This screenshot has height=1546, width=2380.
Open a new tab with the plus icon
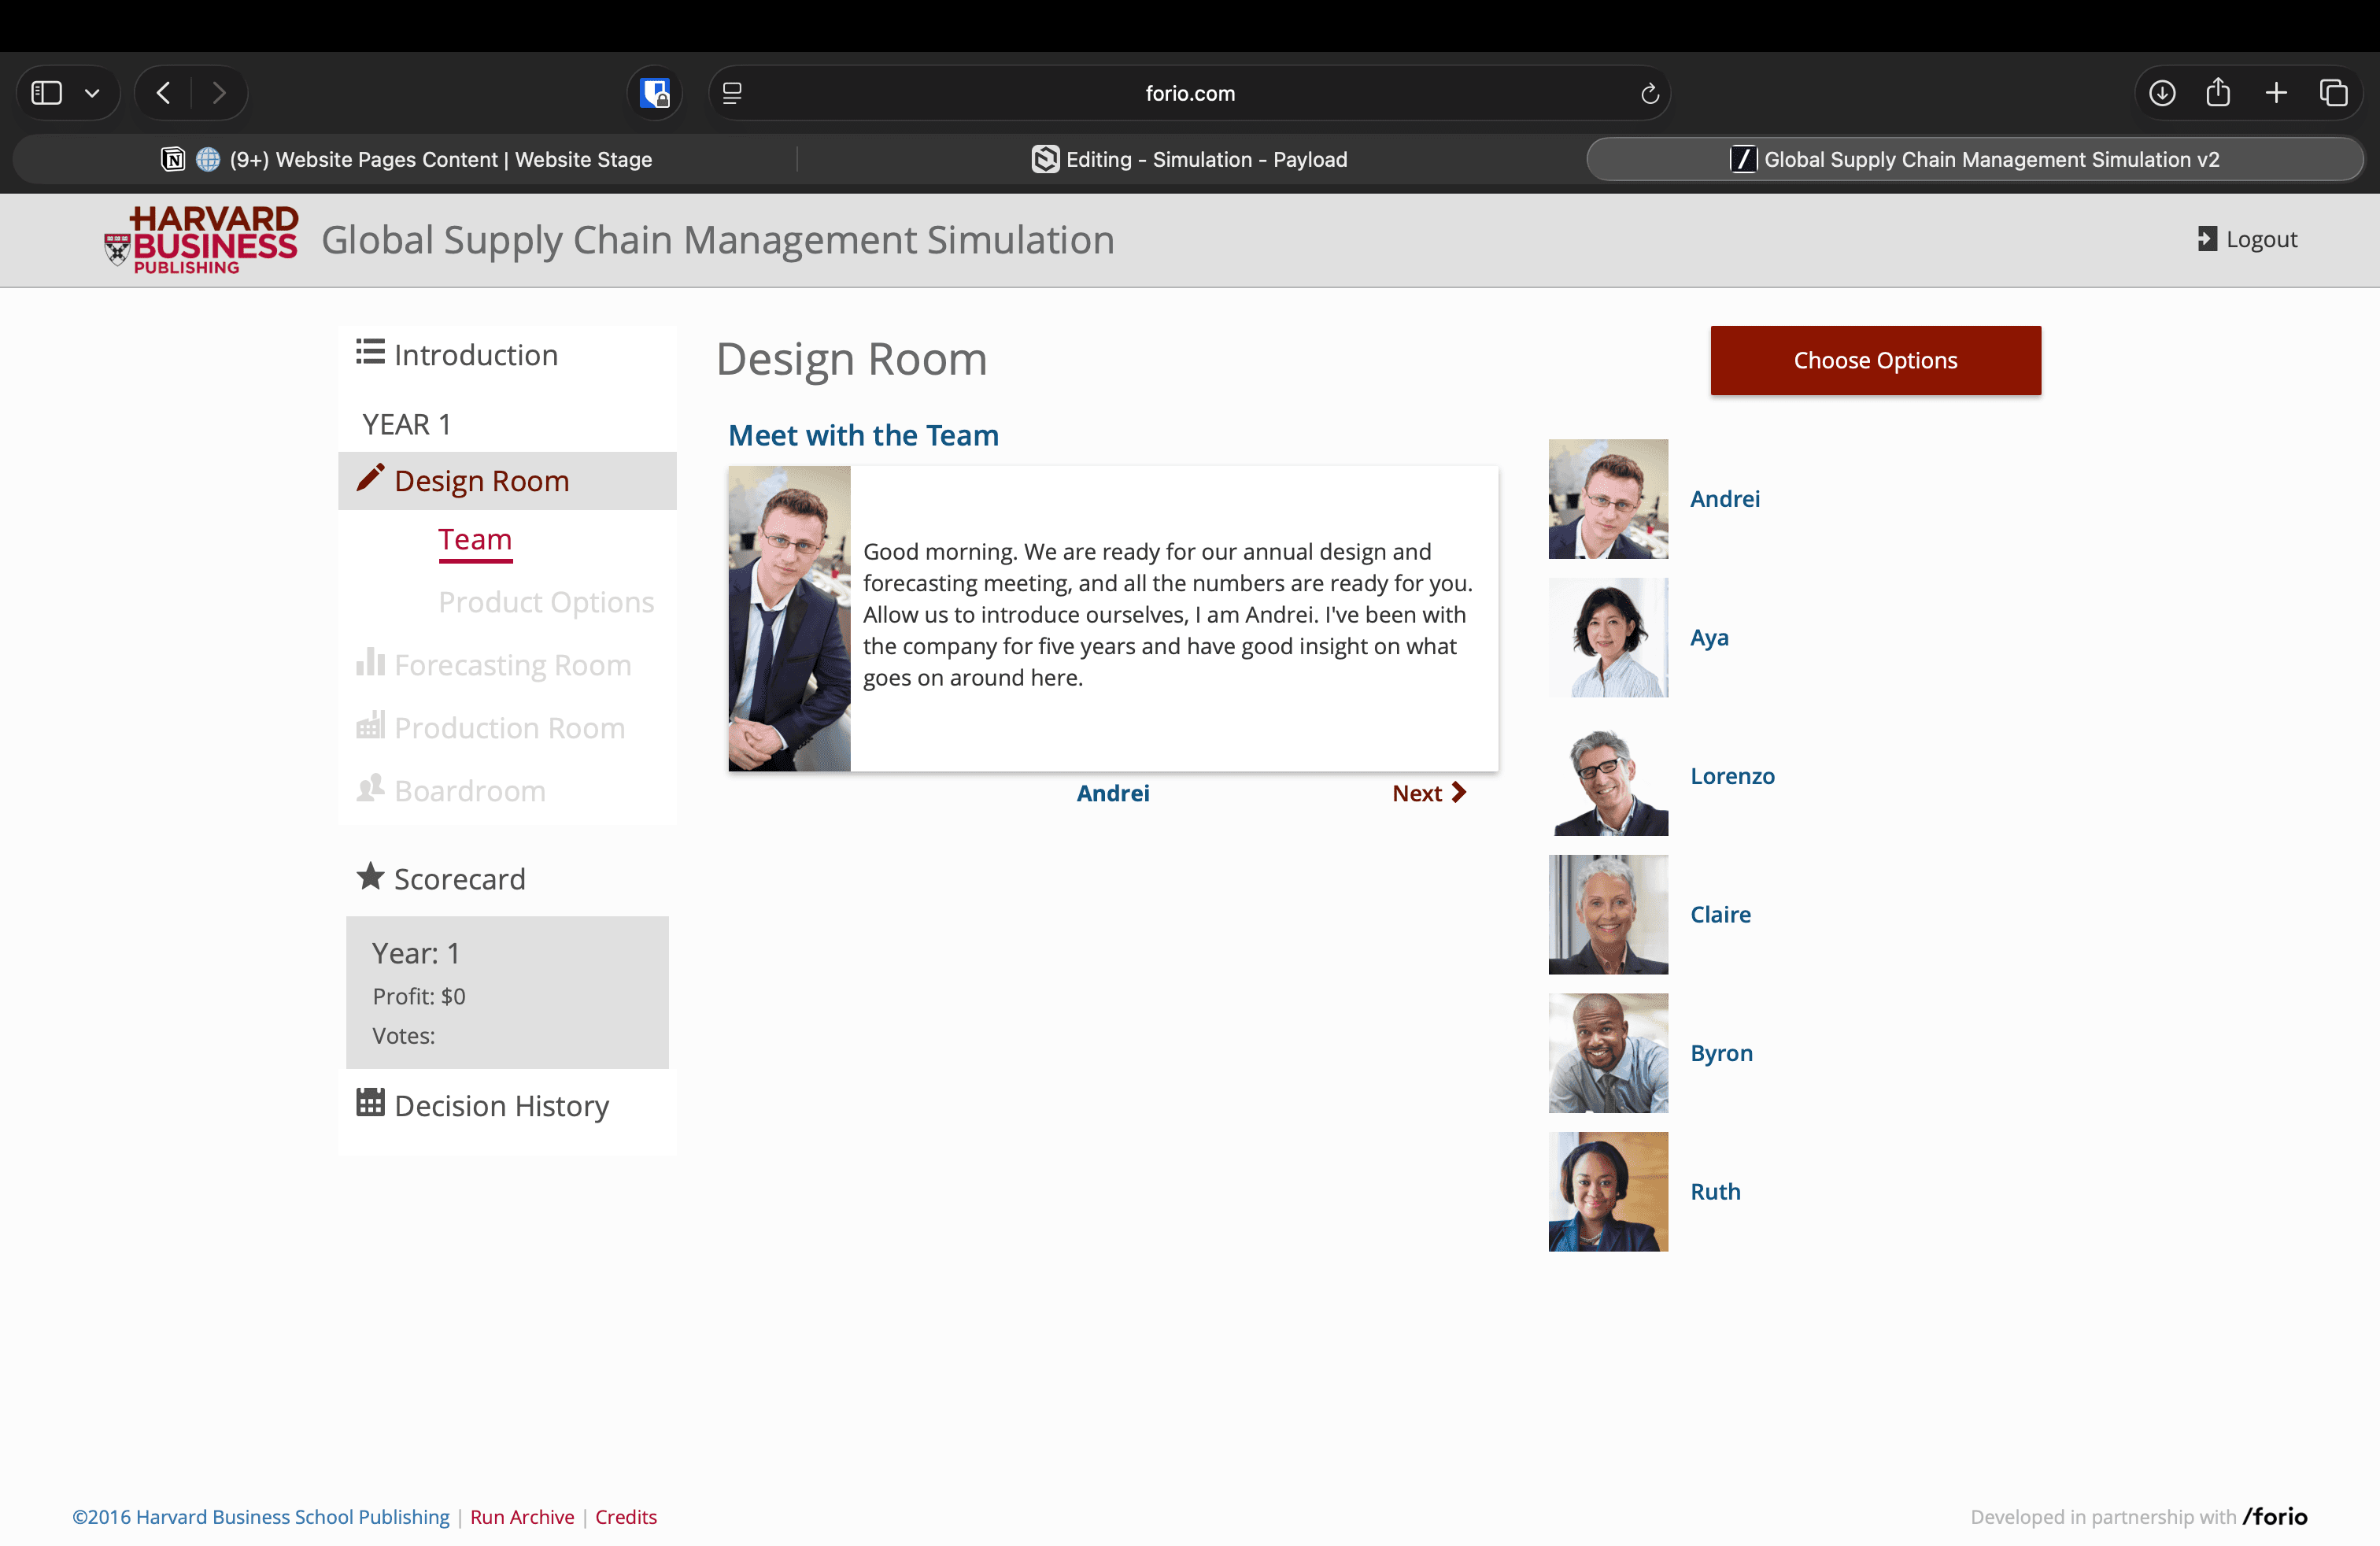[x=2276, y=93]
